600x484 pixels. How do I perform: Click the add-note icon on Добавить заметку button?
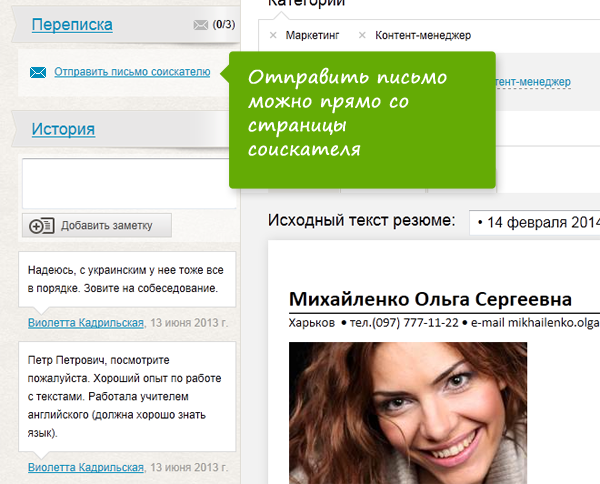coord(42,226)
